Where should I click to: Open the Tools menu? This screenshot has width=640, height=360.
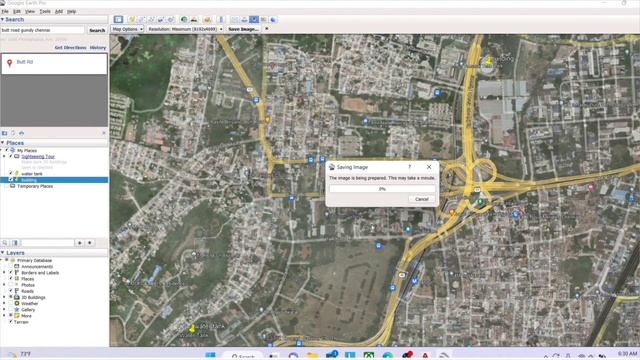(45, 11)
